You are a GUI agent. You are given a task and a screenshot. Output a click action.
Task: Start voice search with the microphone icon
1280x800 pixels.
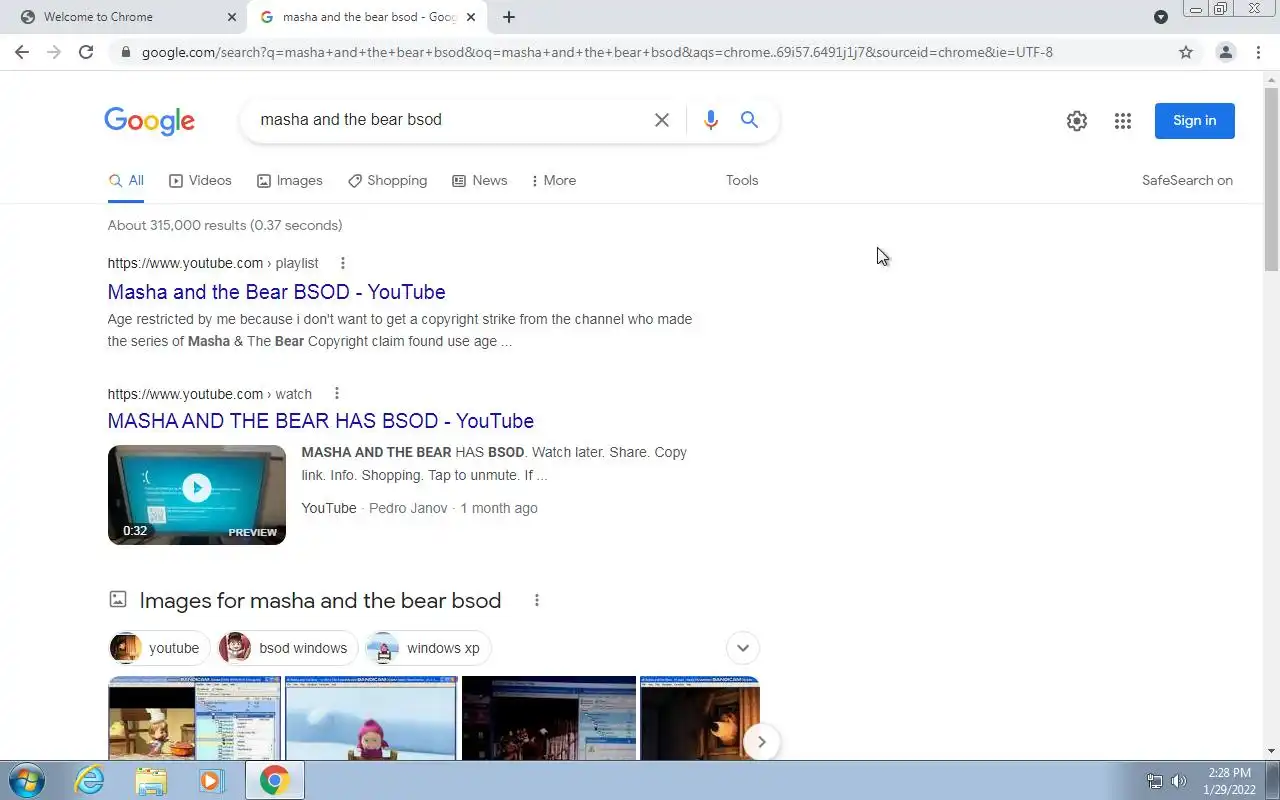pyautogui.click(x=711, y=120)
